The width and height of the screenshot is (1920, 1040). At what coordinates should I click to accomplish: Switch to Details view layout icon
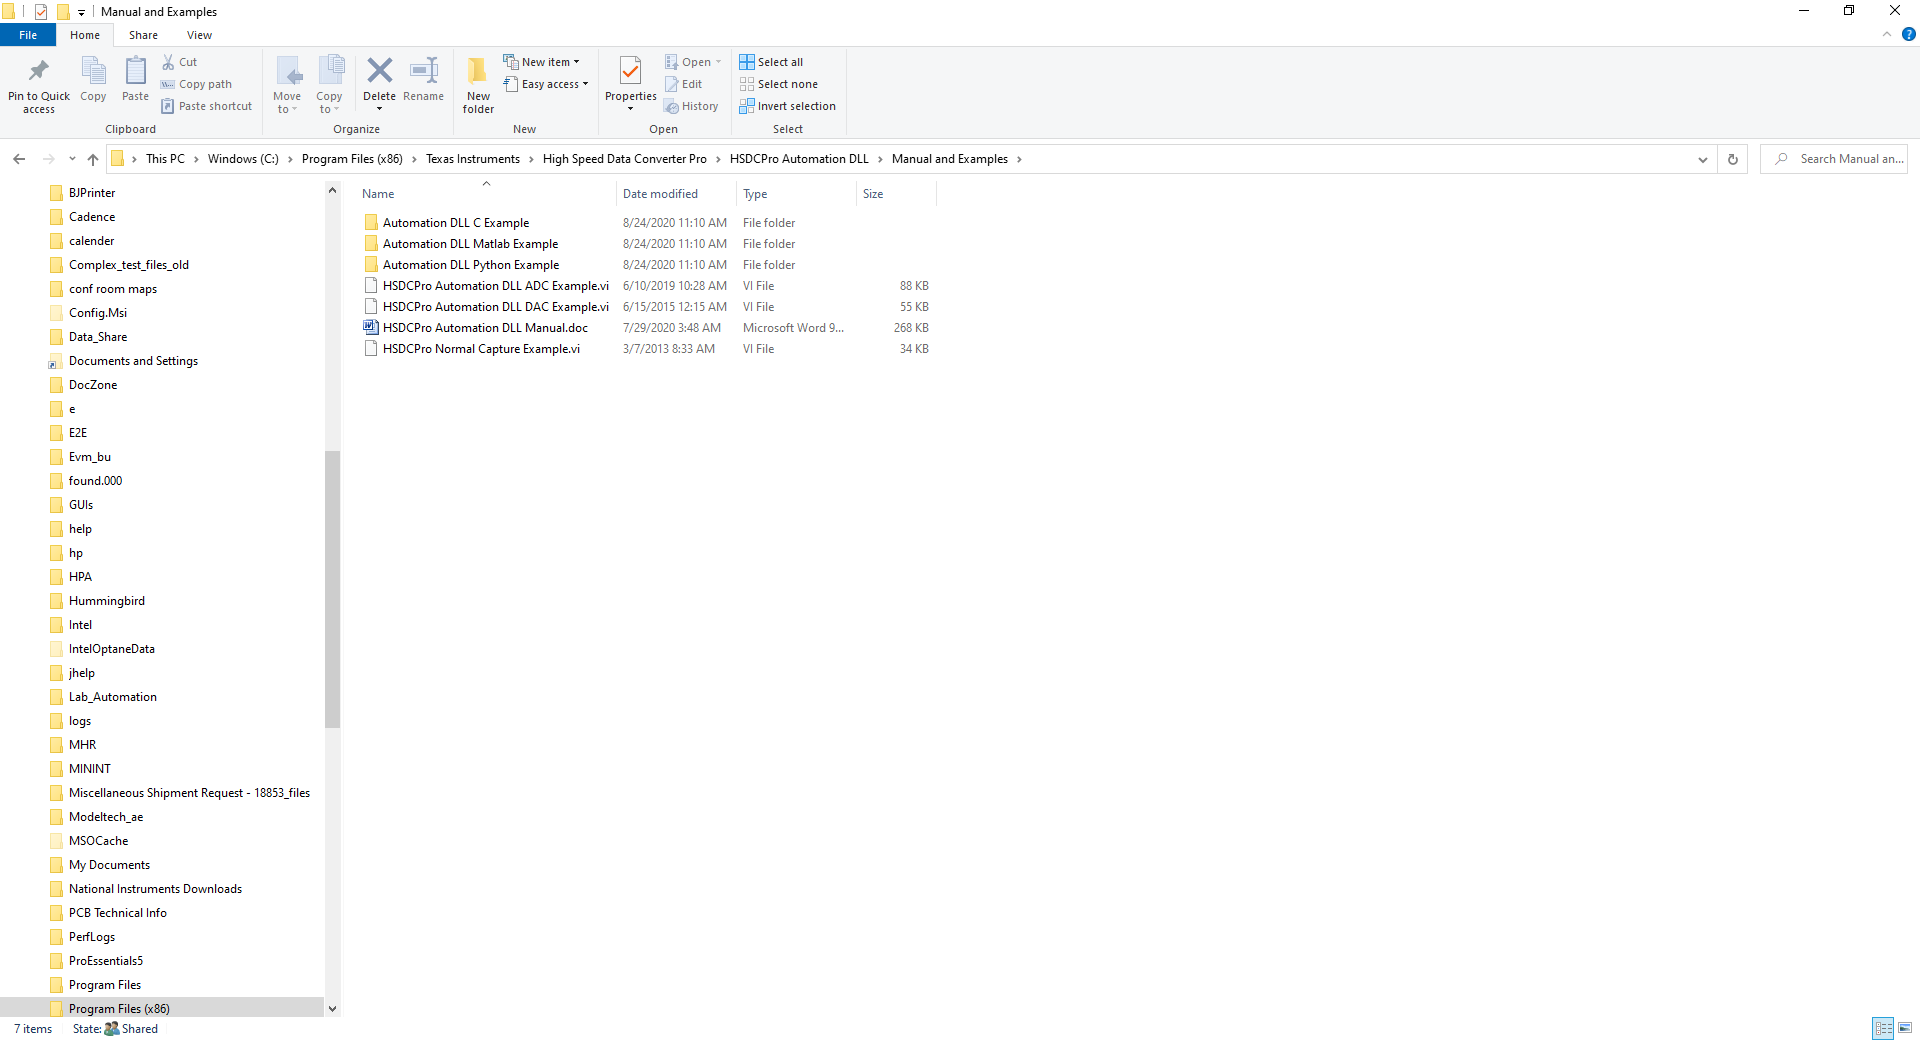(1883, 1028)
